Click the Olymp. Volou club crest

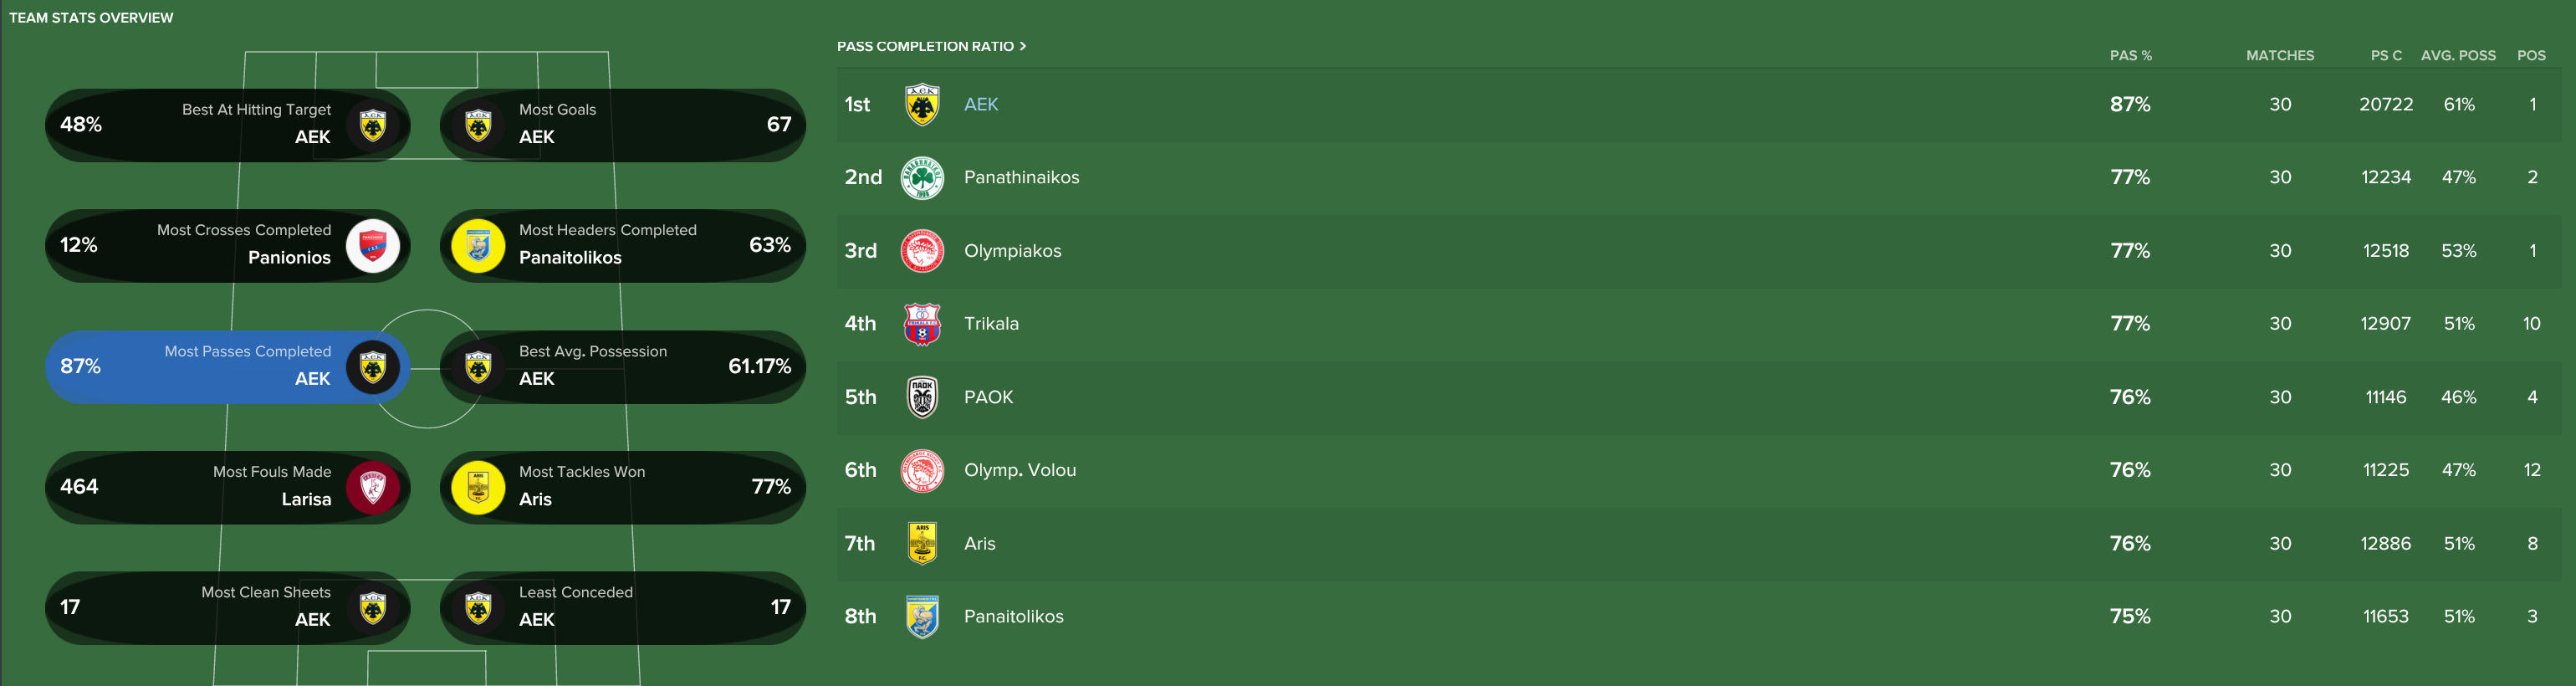click(921, 470)
